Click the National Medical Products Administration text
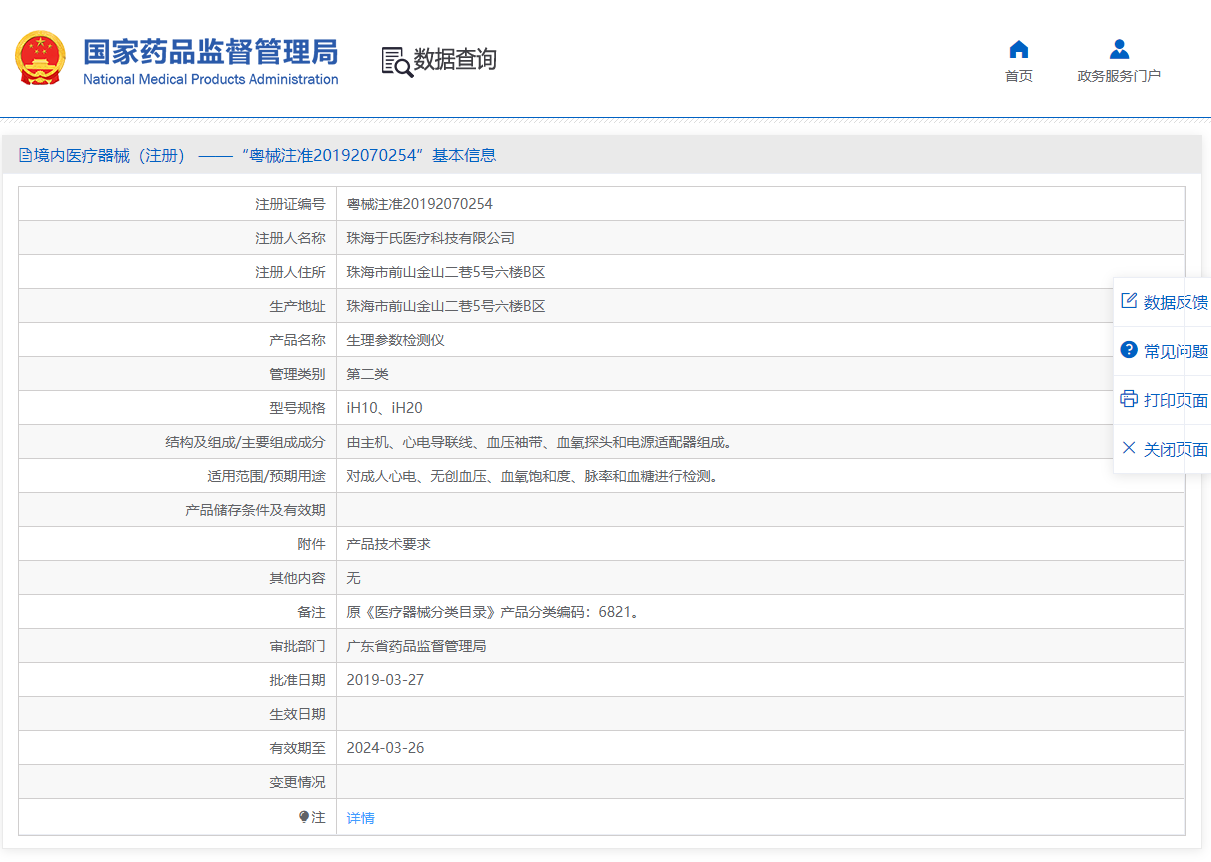This screenshot has width=1211, height=862. coord(211,80)
